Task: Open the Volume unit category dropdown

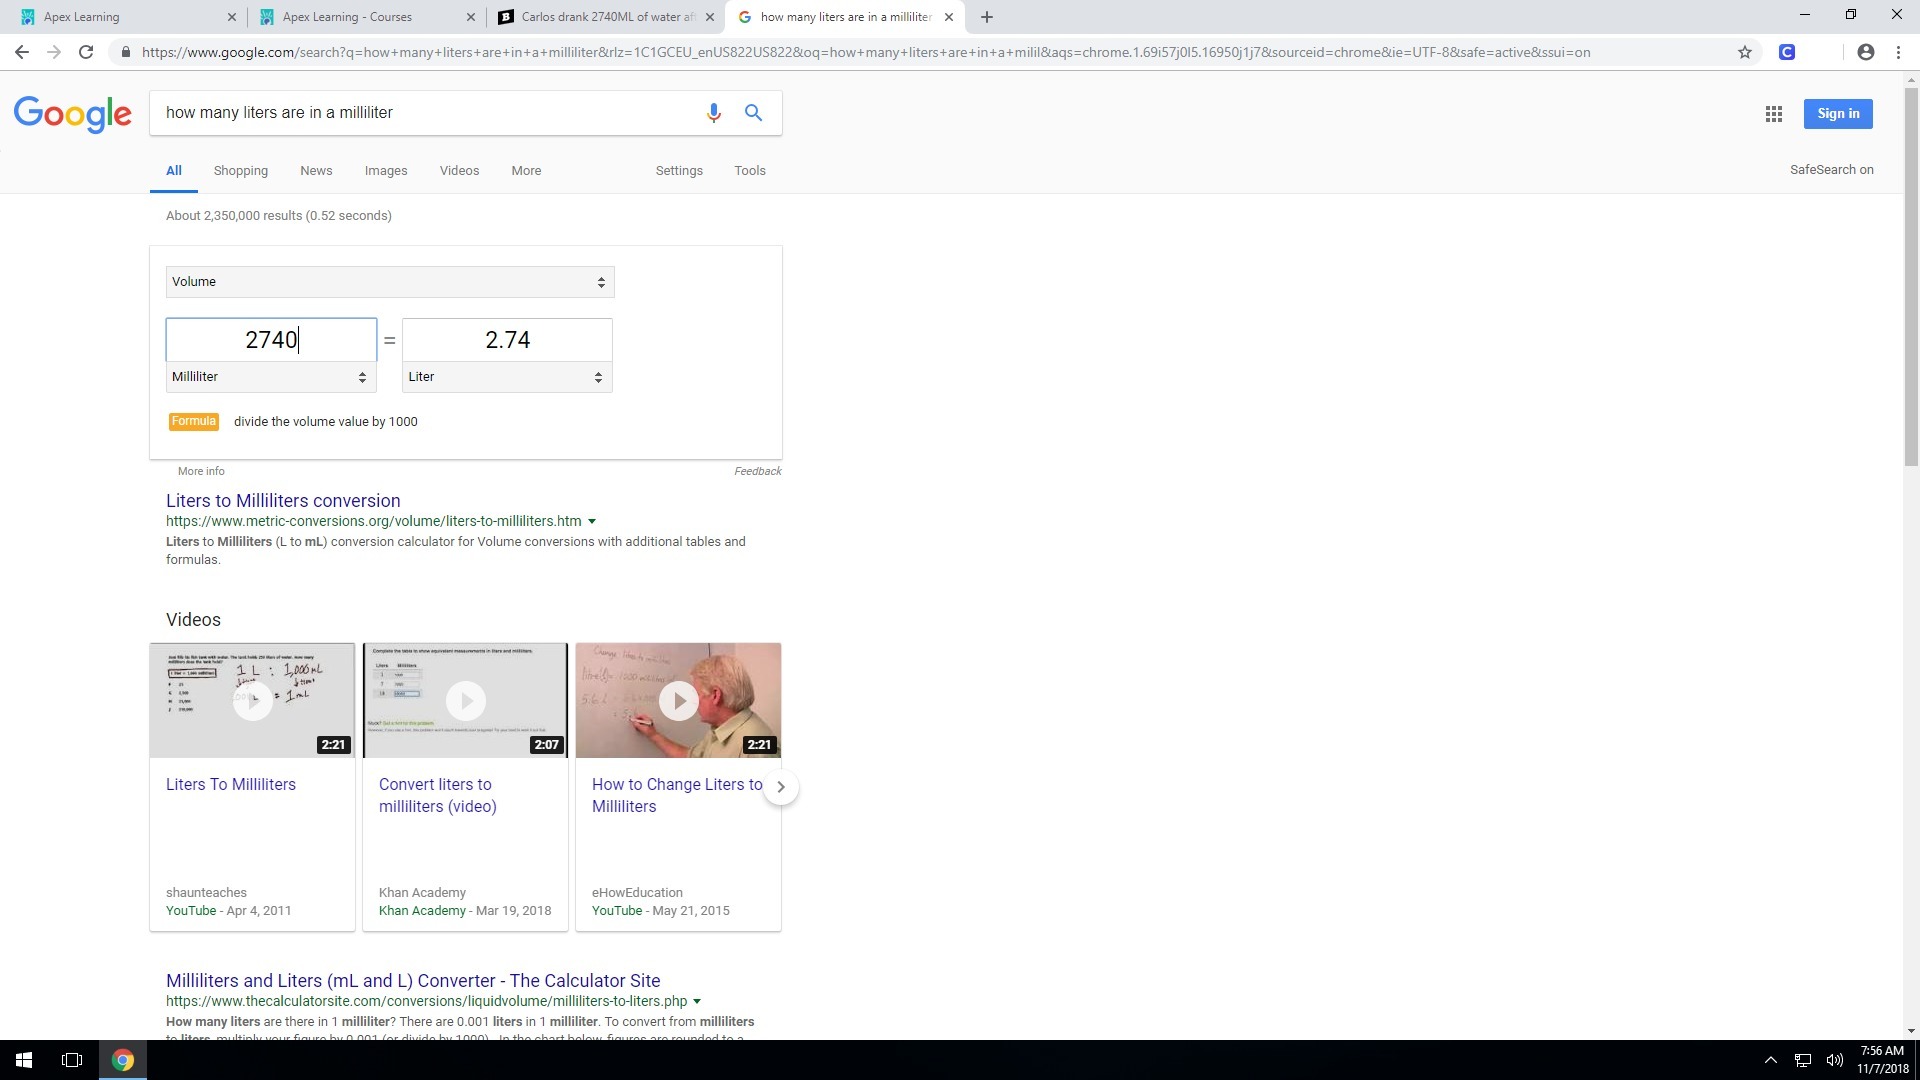Action: [x=389, y=282]
